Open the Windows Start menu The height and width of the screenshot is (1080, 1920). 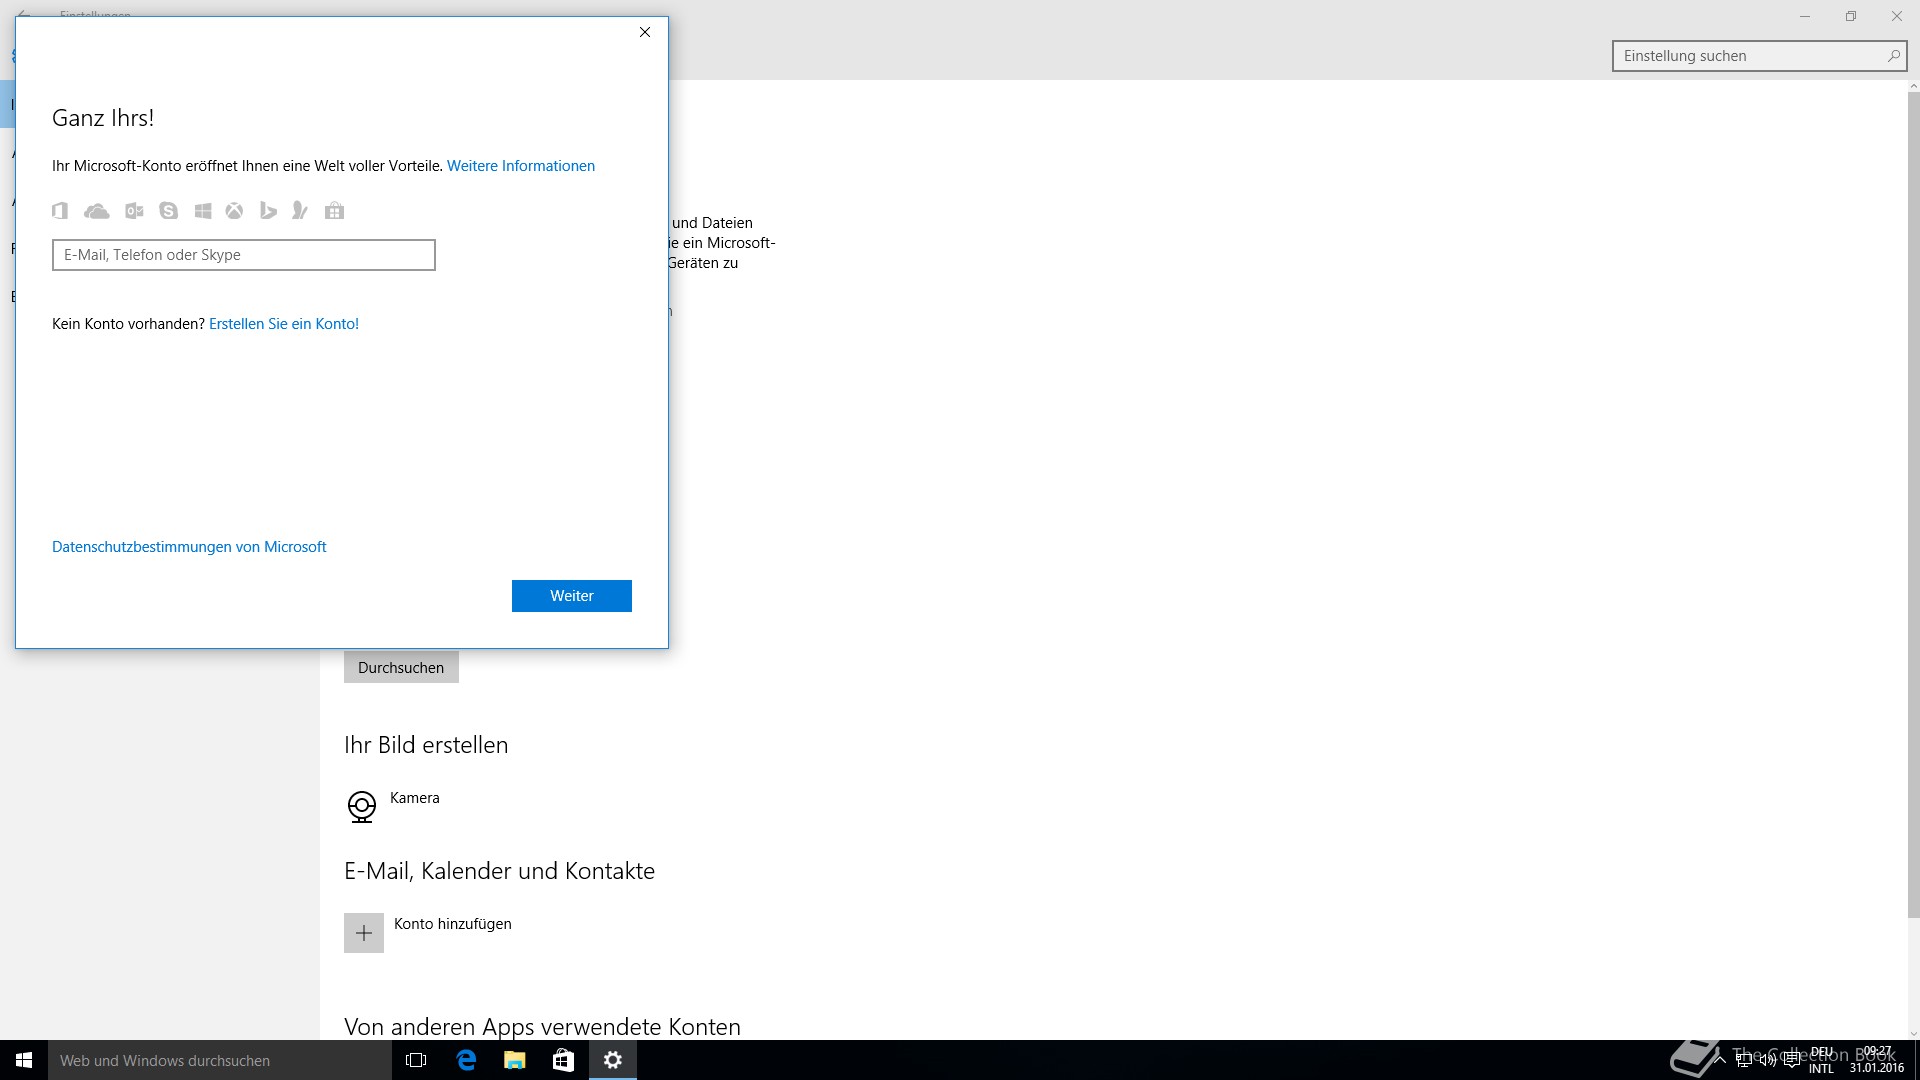[x=24, y=1060]
